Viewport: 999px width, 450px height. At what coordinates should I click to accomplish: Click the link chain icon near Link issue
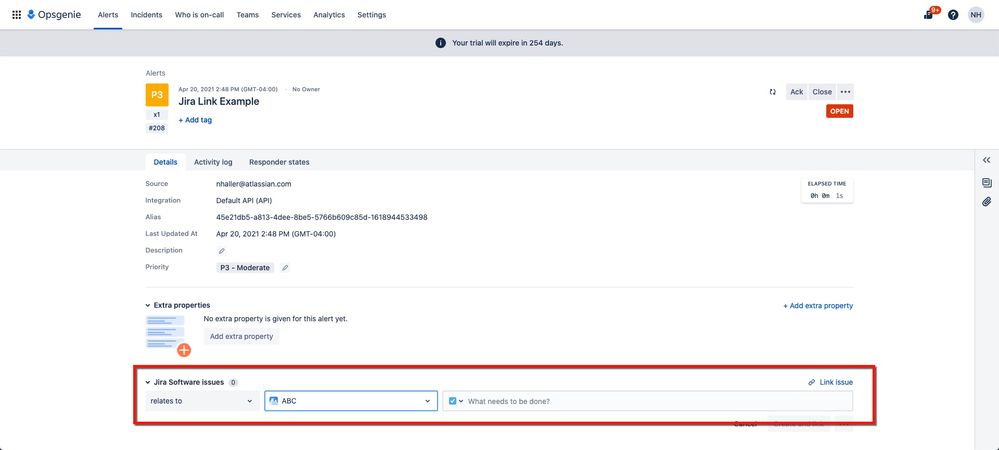[x=811, y=382]
